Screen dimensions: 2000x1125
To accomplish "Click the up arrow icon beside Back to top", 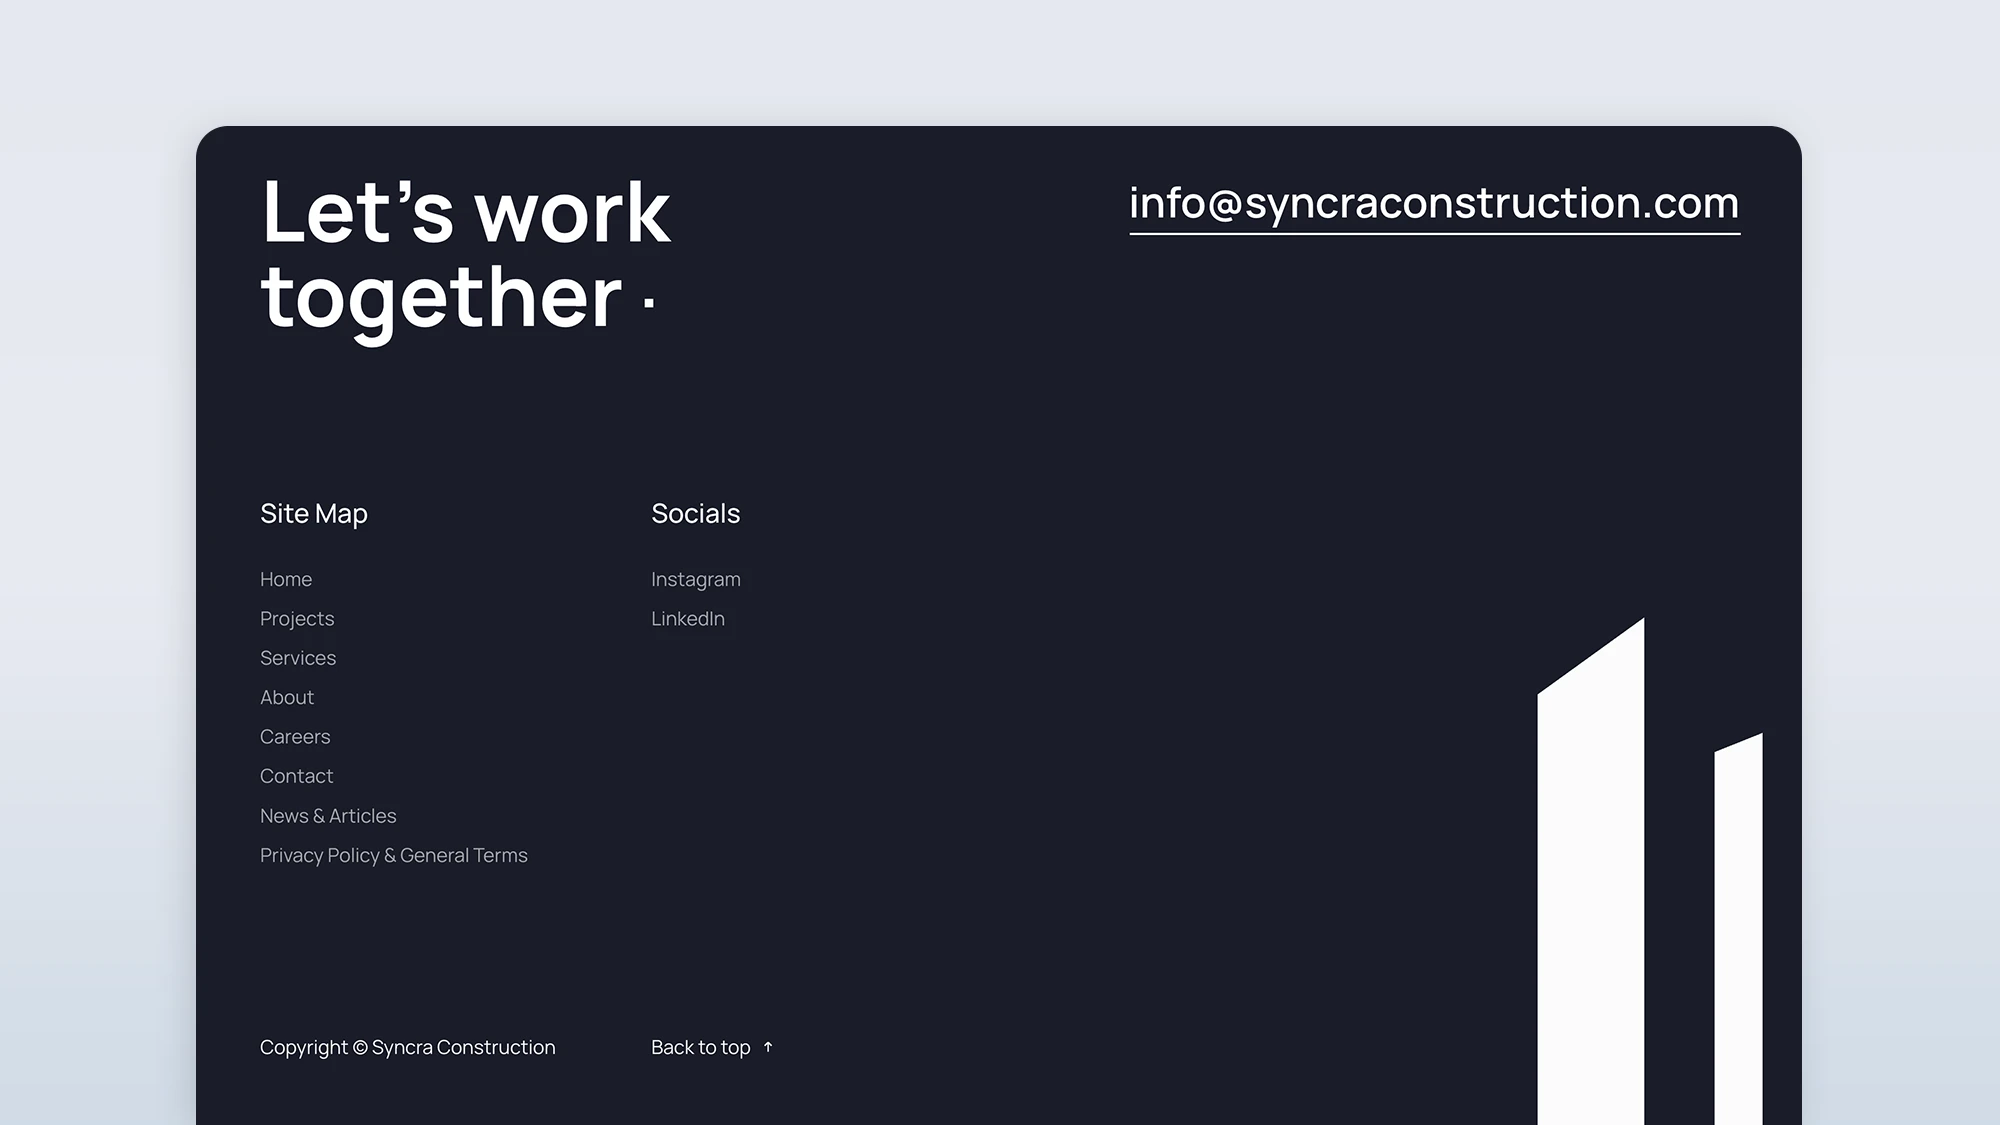I will click(768, 1047).
